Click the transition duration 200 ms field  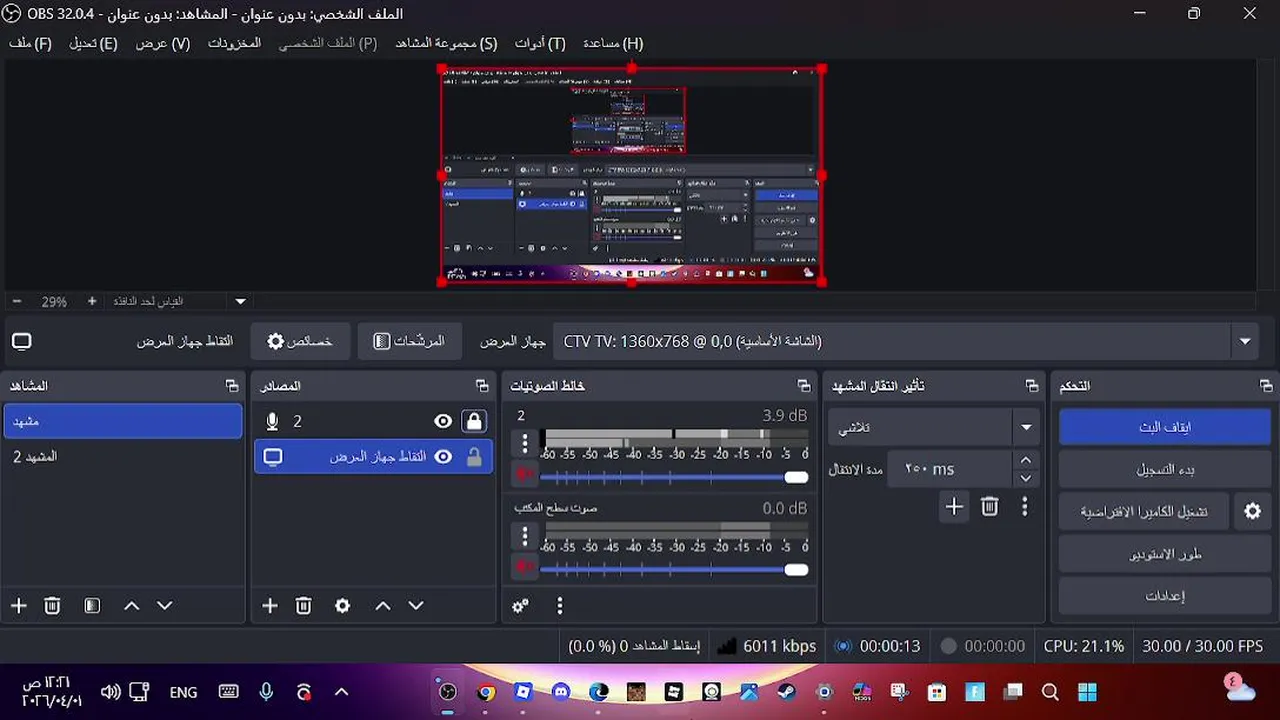click(x=950, y=469)
